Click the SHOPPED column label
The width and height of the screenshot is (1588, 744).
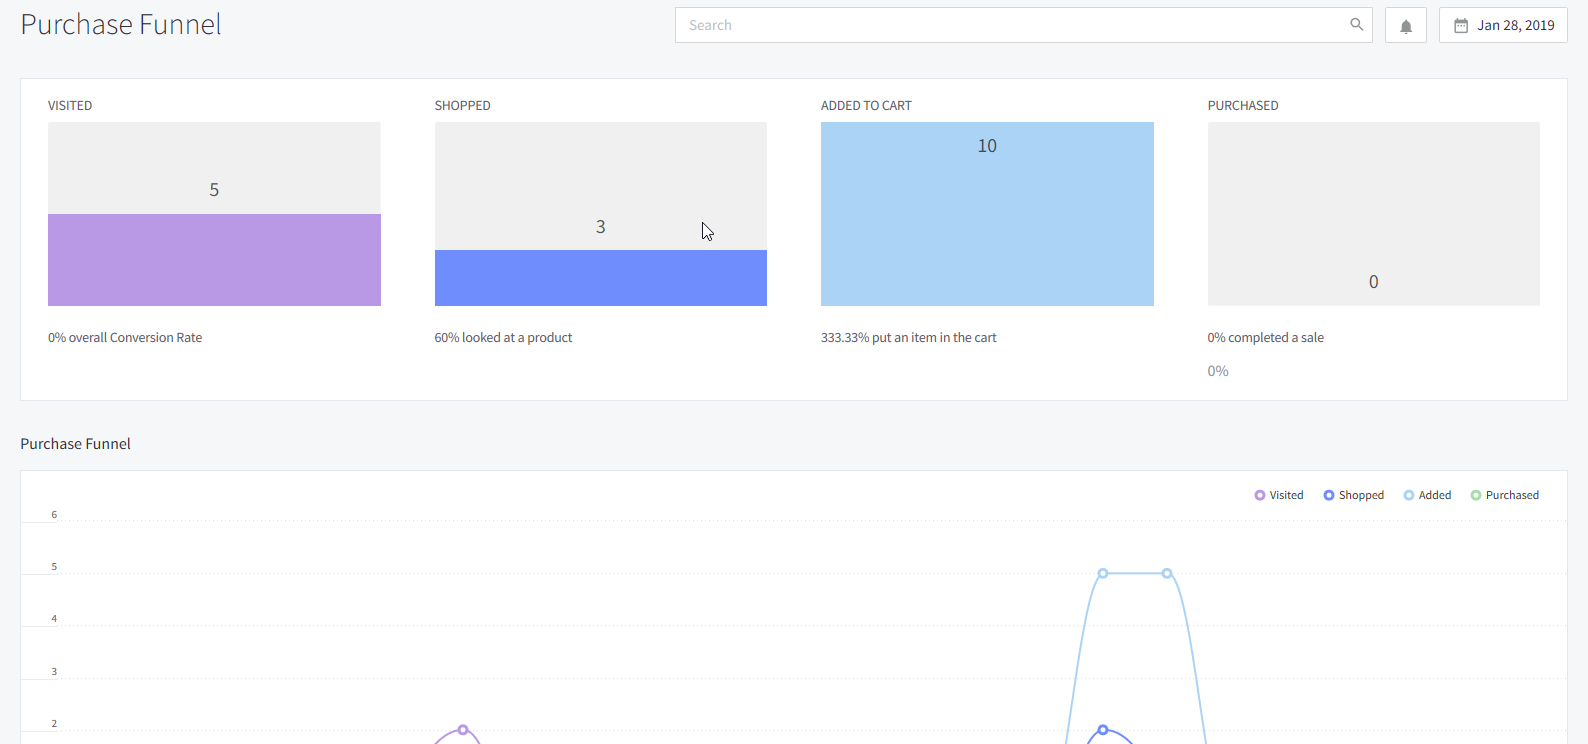click(x=463, y=106)
